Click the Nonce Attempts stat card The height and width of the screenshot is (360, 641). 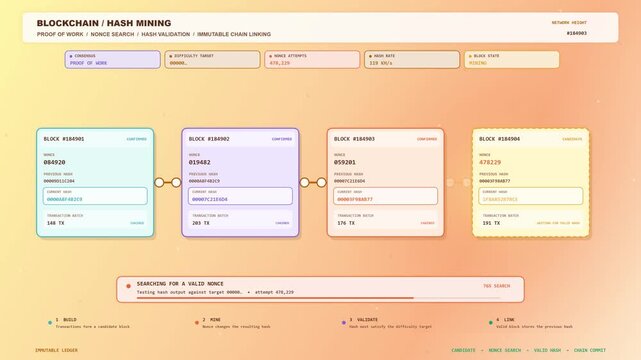point(312,60)
